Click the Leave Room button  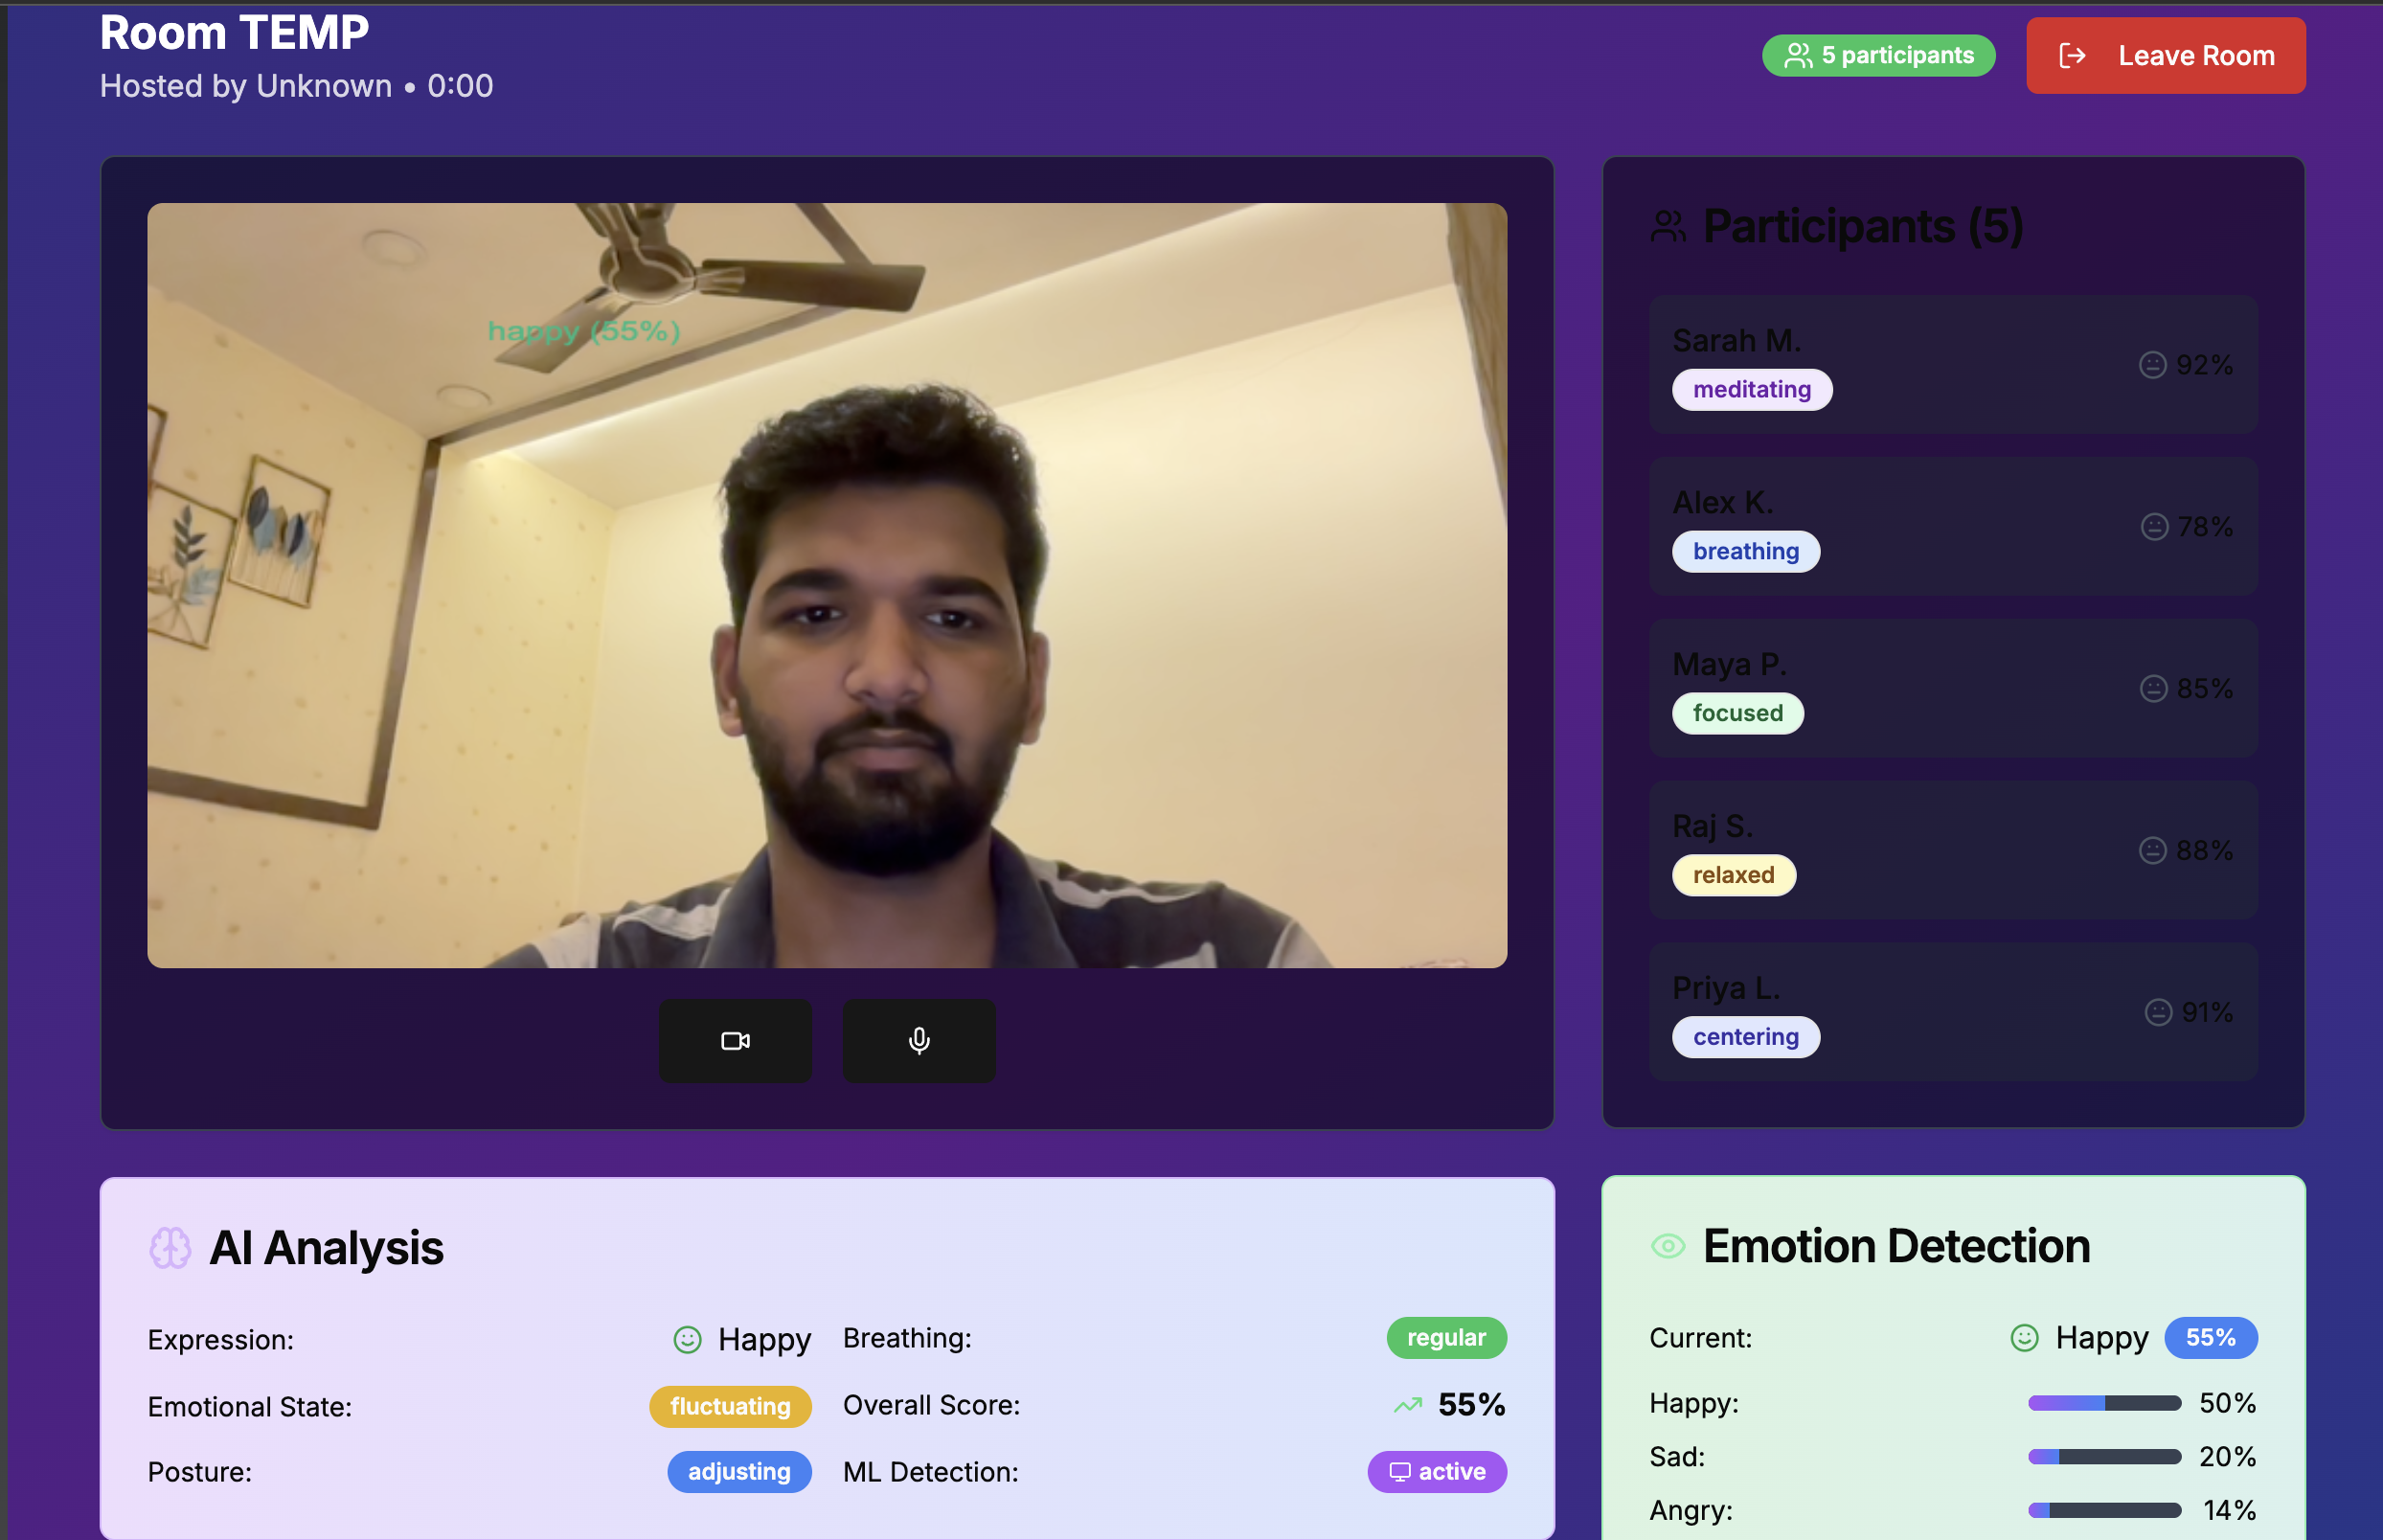pos(2165,56)
